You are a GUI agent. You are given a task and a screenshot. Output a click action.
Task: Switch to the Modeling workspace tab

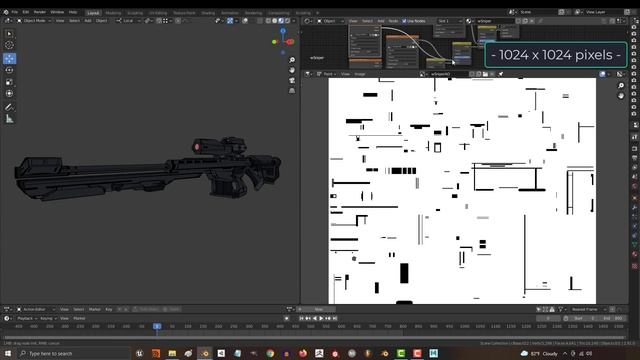tap(113, 13)
